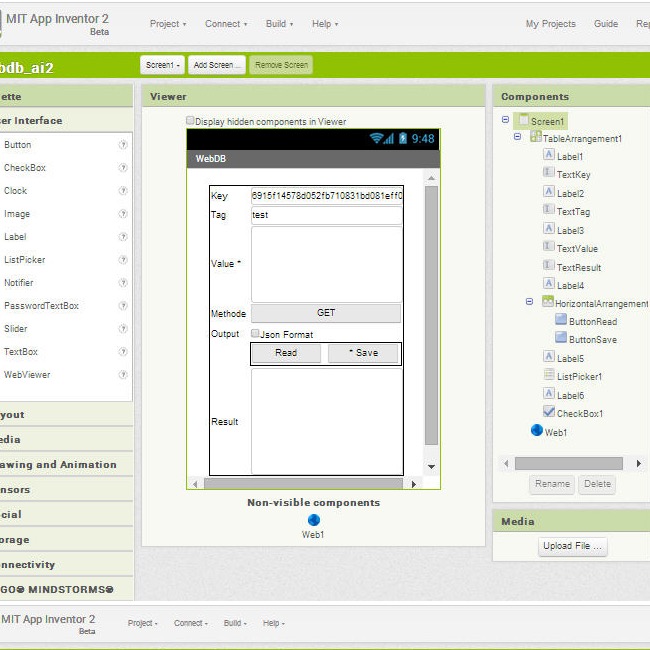Click viewer vertical scrollbar thumb
Image resolution: width=650 pixels, height=650 pixels.
click(x=431, y=315)
